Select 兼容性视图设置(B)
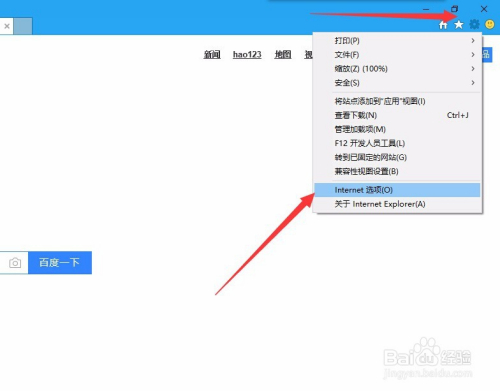The image size is (500, 391). click(398, 171)
